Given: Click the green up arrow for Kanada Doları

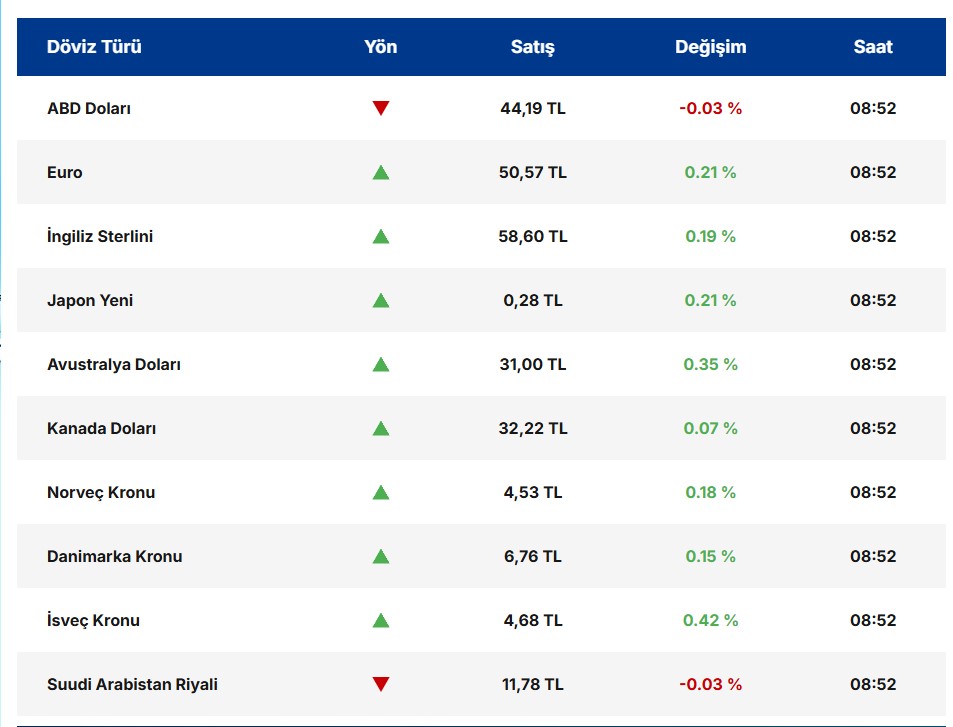Looking at the screenshot, I should pos(380,428).
